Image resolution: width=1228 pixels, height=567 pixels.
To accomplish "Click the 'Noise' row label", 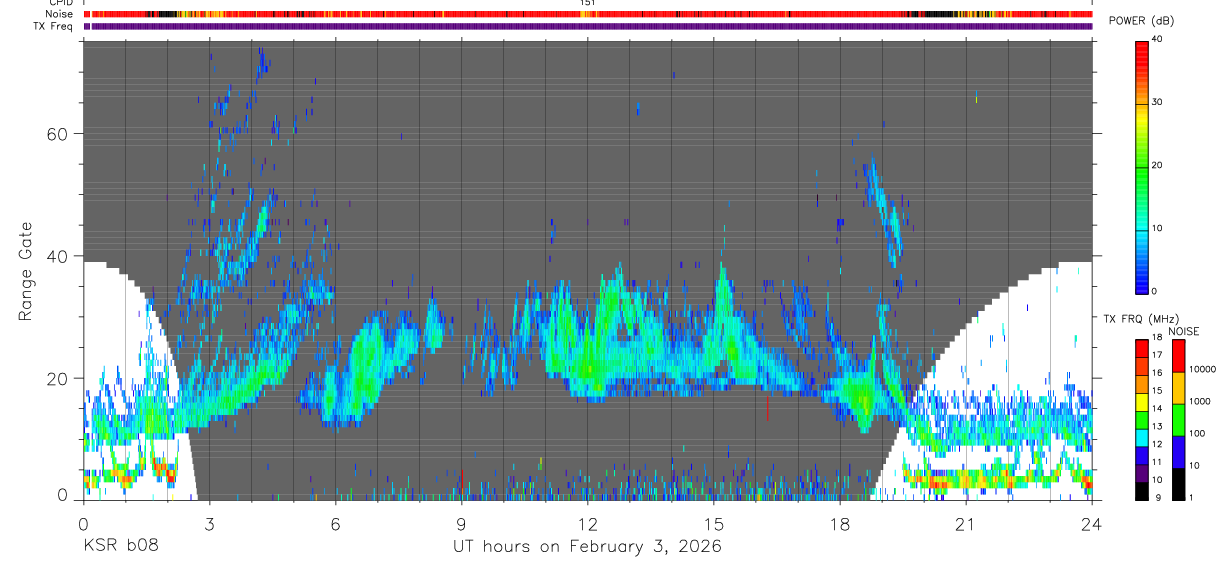I will (x=59, y=14).
